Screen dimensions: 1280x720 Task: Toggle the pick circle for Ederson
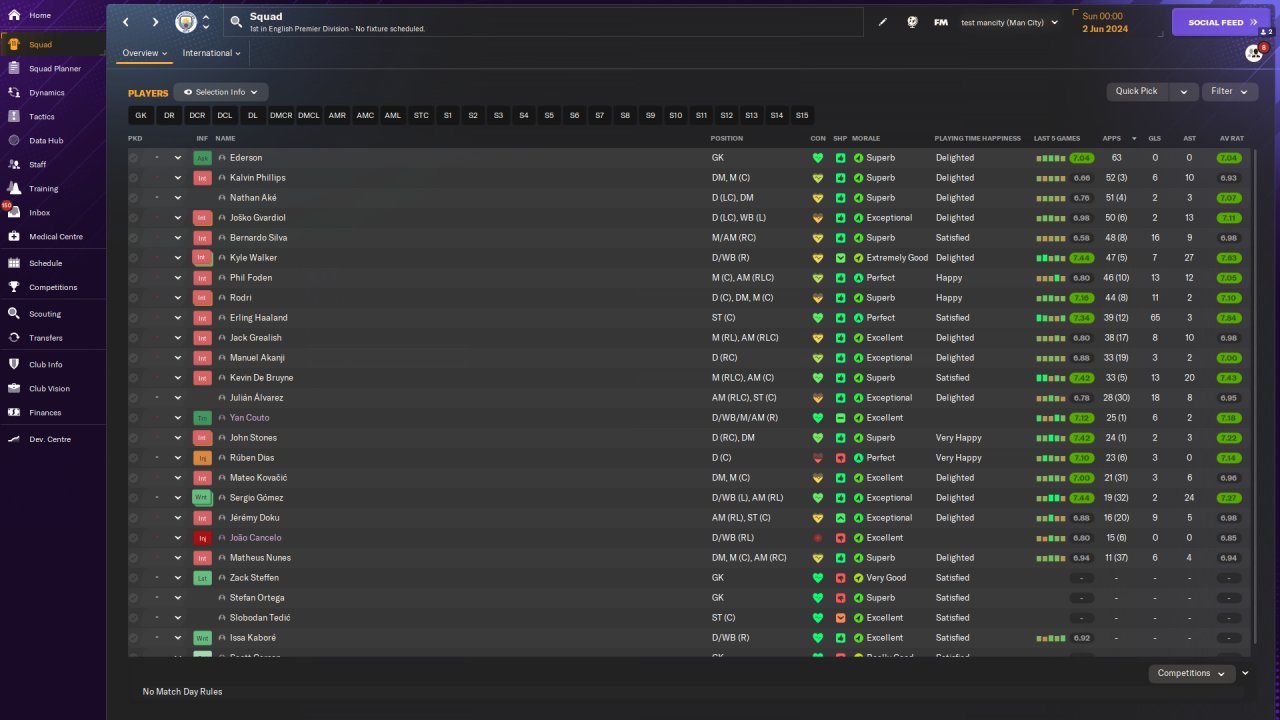click(134, 158)
